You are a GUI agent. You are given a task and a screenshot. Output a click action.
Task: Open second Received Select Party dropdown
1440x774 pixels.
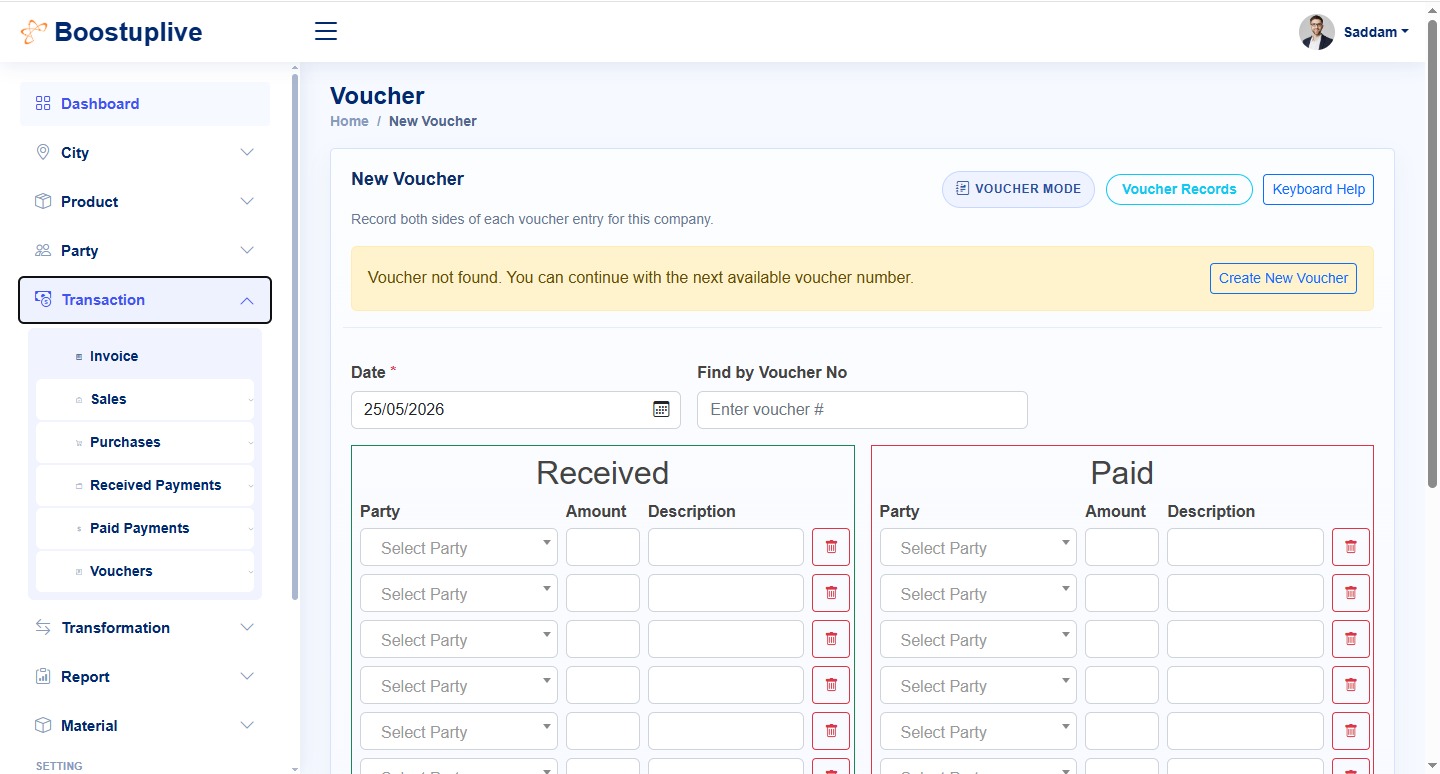pos(459,593)
